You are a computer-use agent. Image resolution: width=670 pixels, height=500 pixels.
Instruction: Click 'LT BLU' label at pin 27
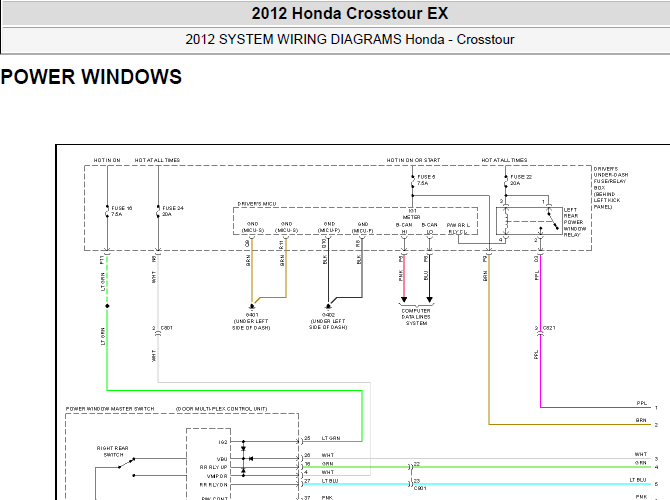click(330, 481)
